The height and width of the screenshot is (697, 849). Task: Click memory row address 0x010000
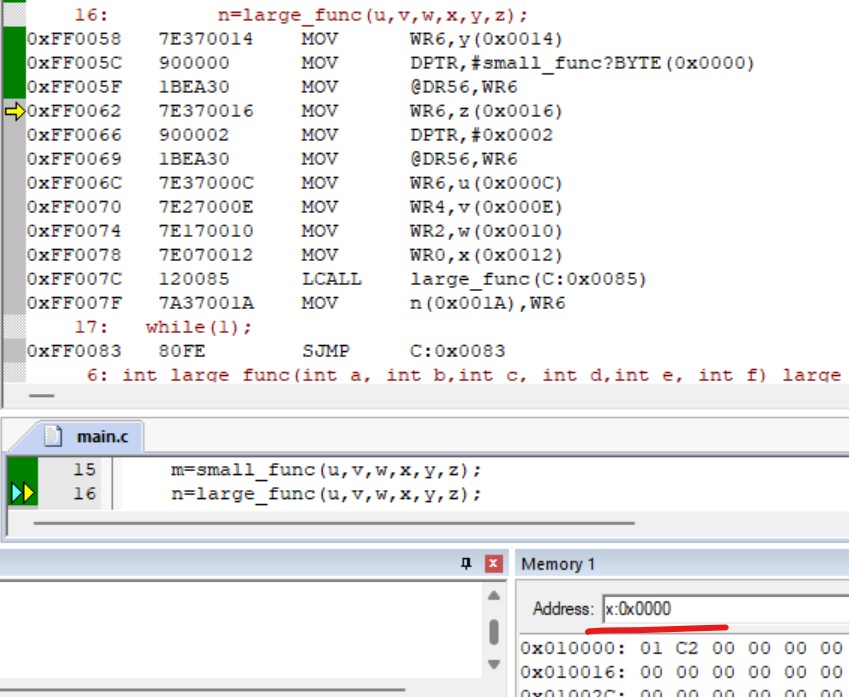[573, 648]
